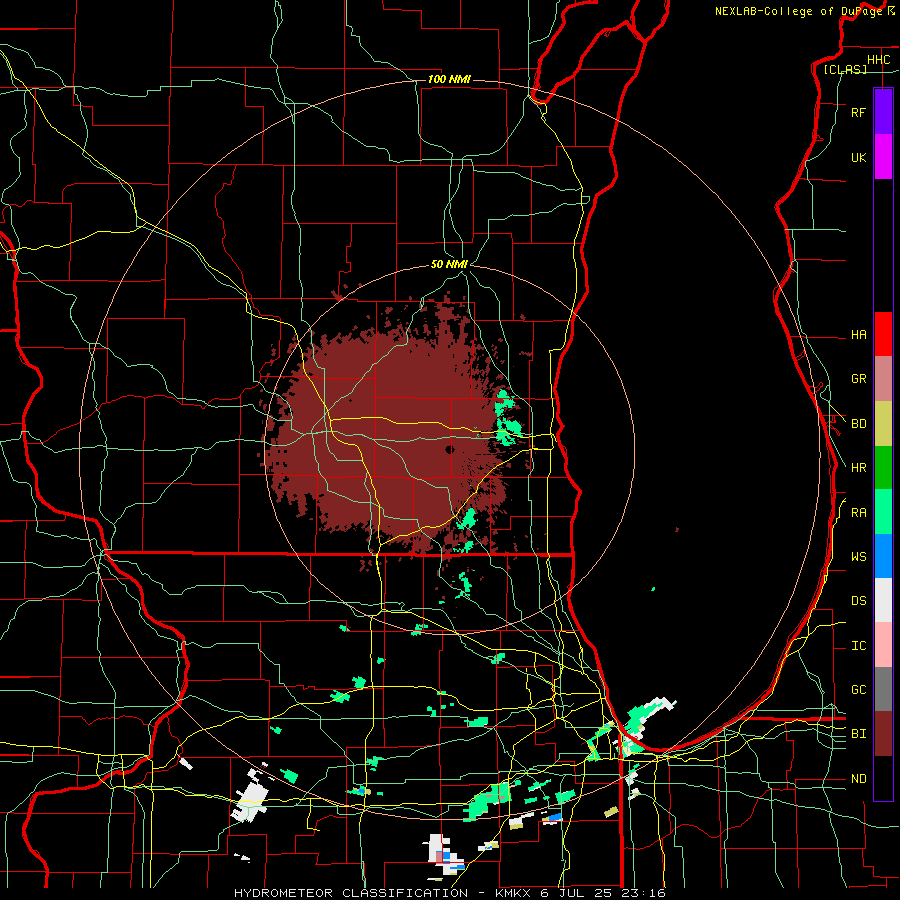Viewport: 900px width, 900px height.
Task: Click the HA legend label
Action: [858, 335]
